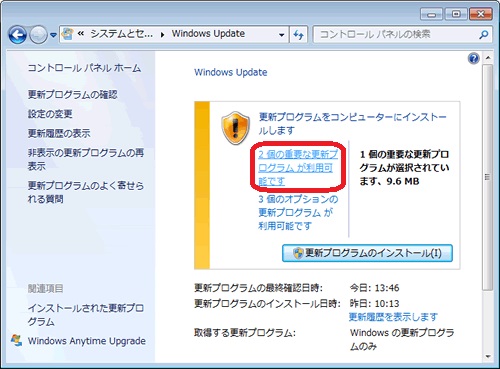This screenshot has width=500, height=369.
Task: Click the refresh button beside address bar
Action: [298, 34]
